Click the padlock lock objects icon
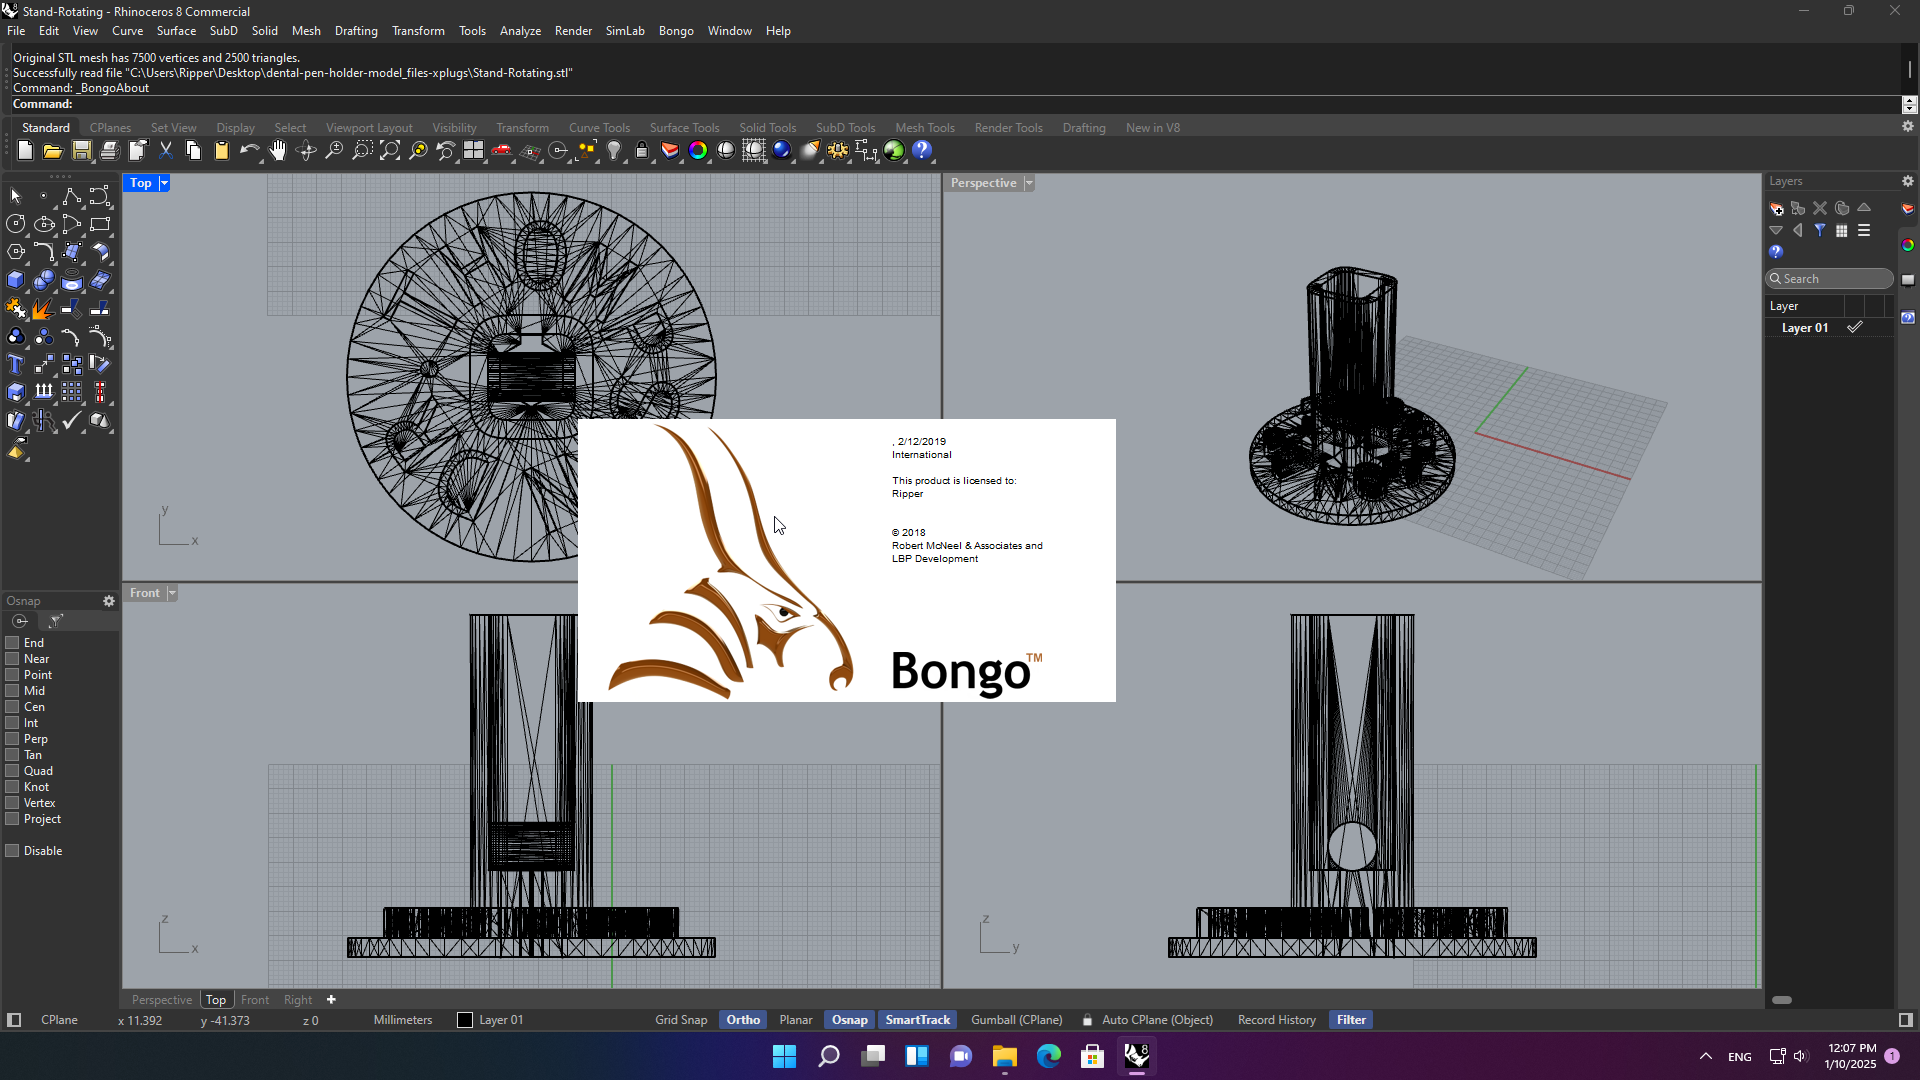Image resolution: width=1920 pixels, height=1080 pixels. coord(642,151)
